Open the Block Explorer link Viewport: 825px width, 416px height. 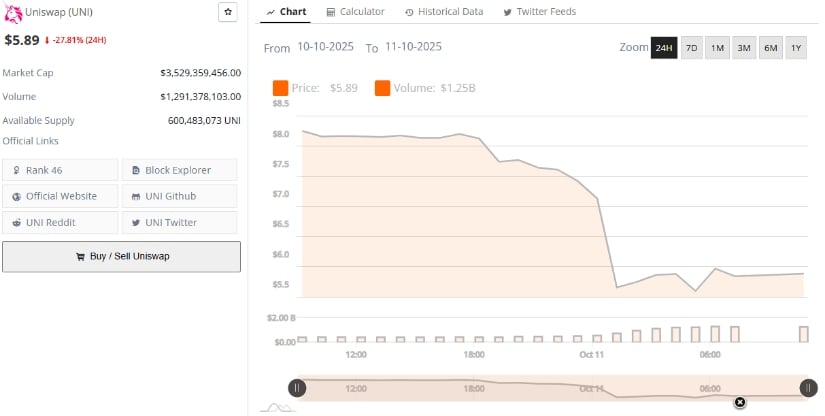179,170
